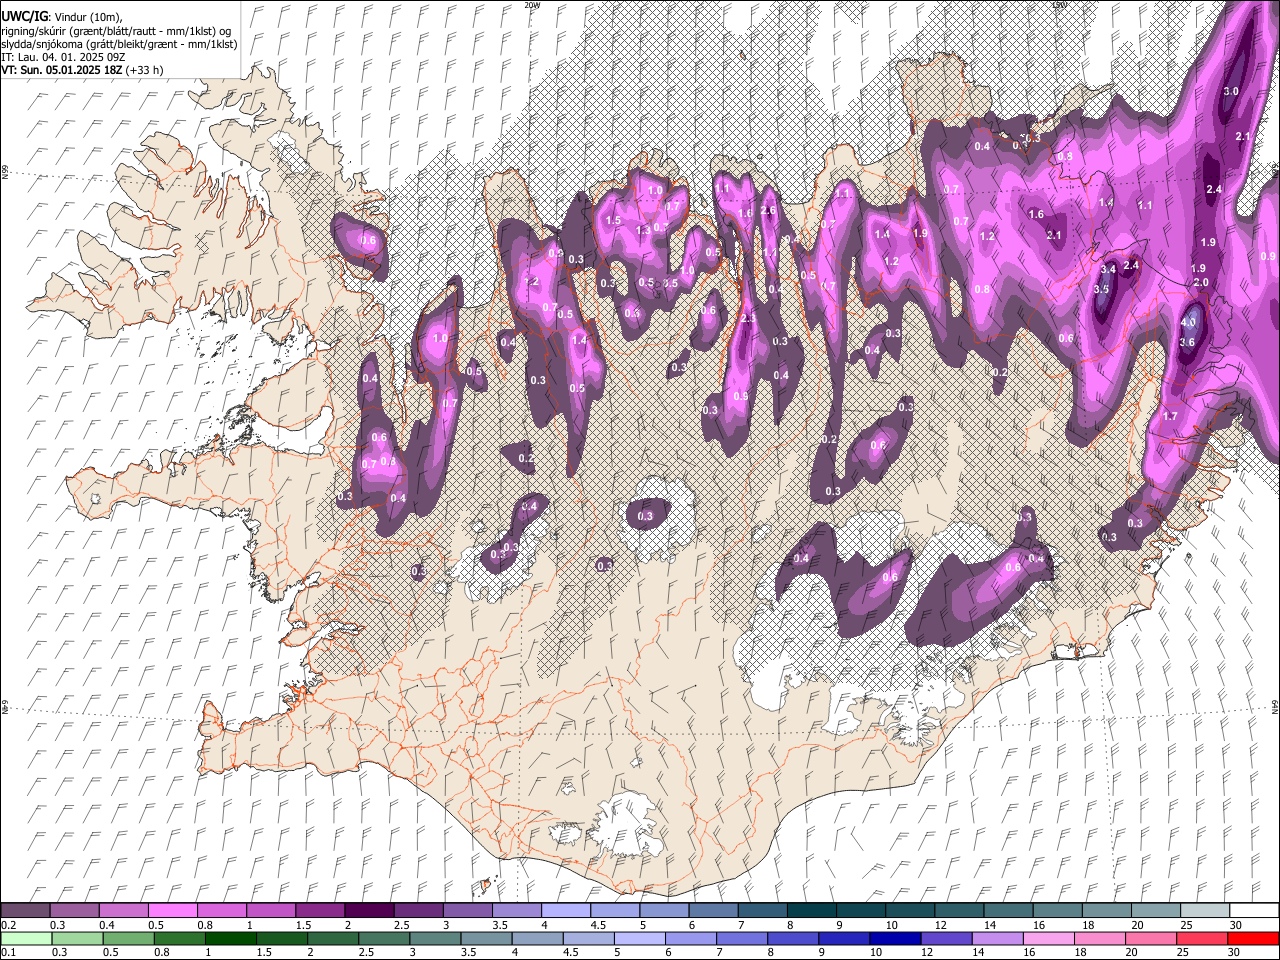
Task: Pick the bright pink 0.5 swatch on snow scale
Action: tap(172, 911)
